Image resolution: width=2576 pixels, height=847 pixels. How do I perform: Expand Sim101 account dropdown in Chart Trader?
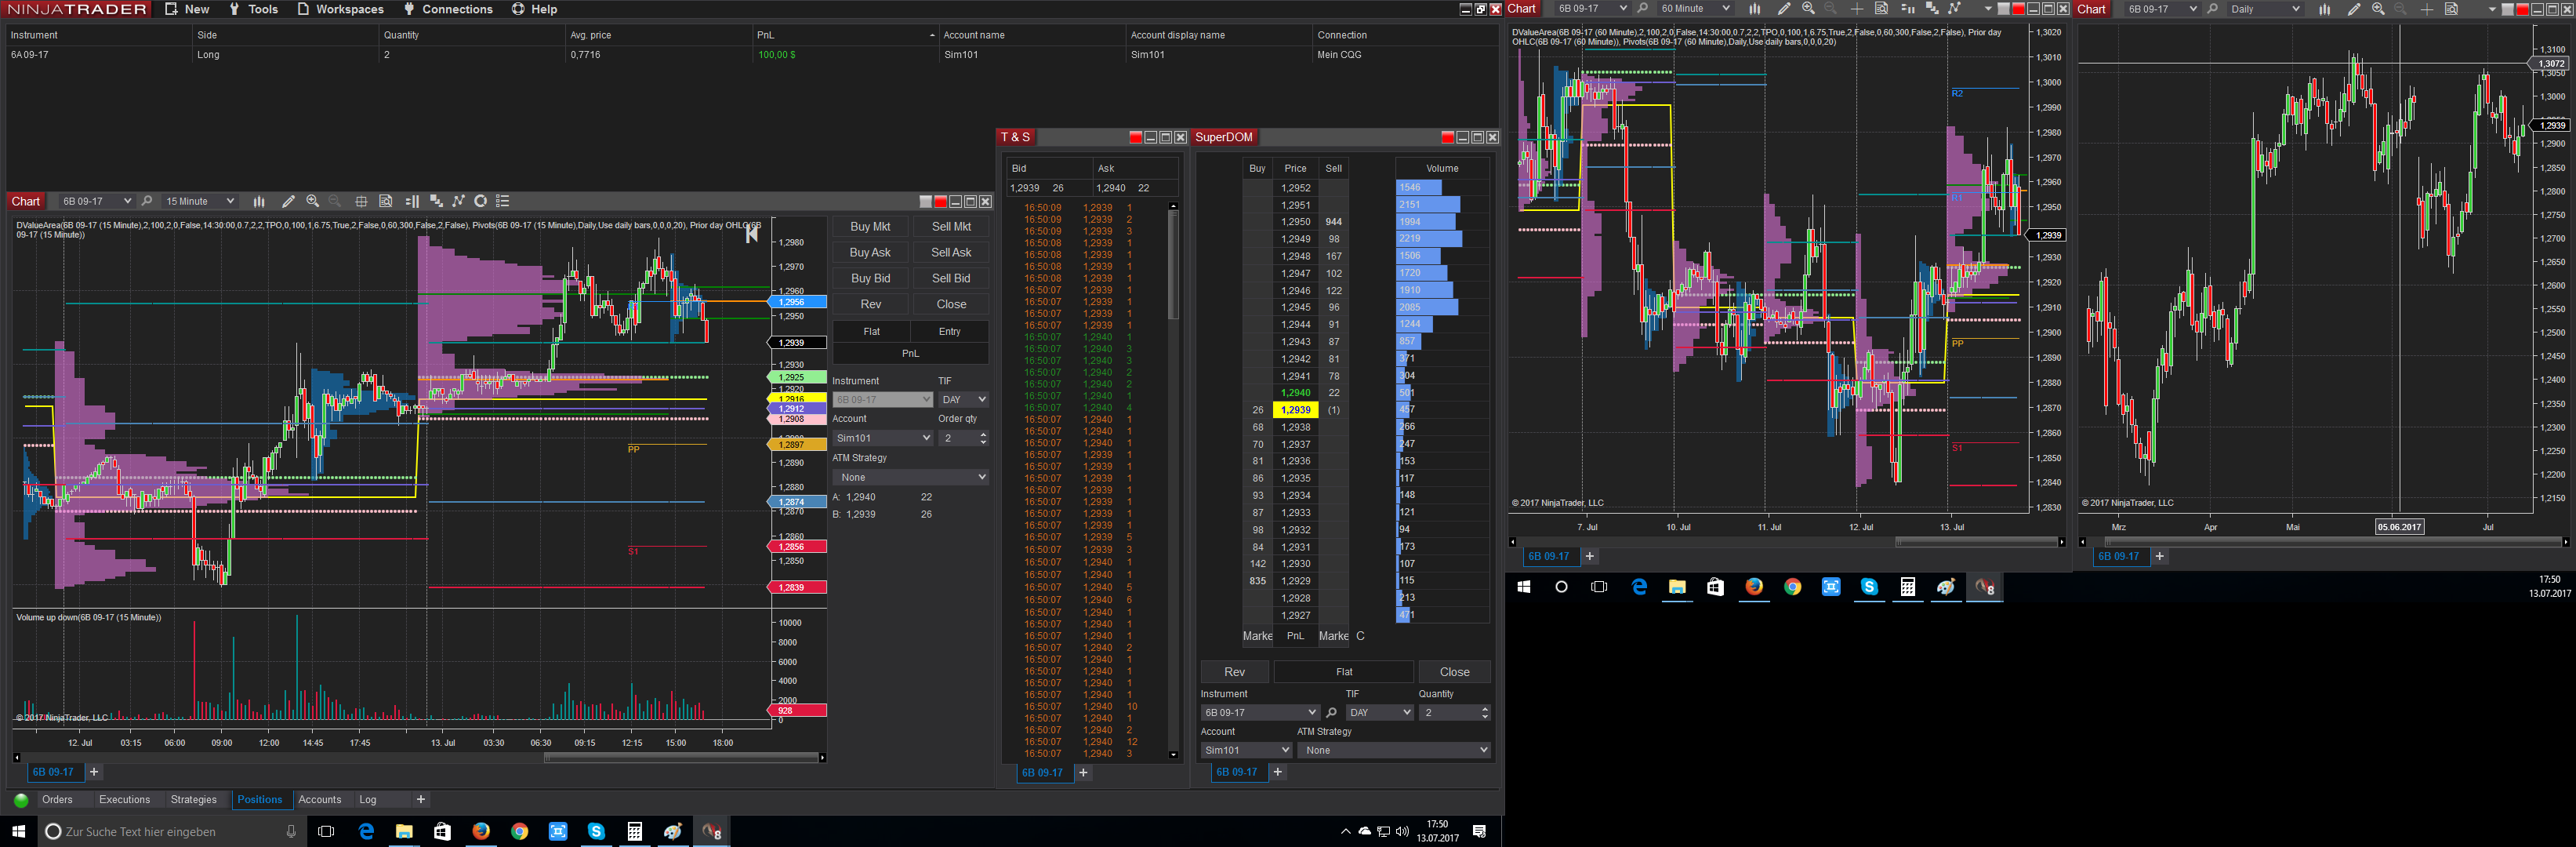pyautogui.click(x=883, y=438)
